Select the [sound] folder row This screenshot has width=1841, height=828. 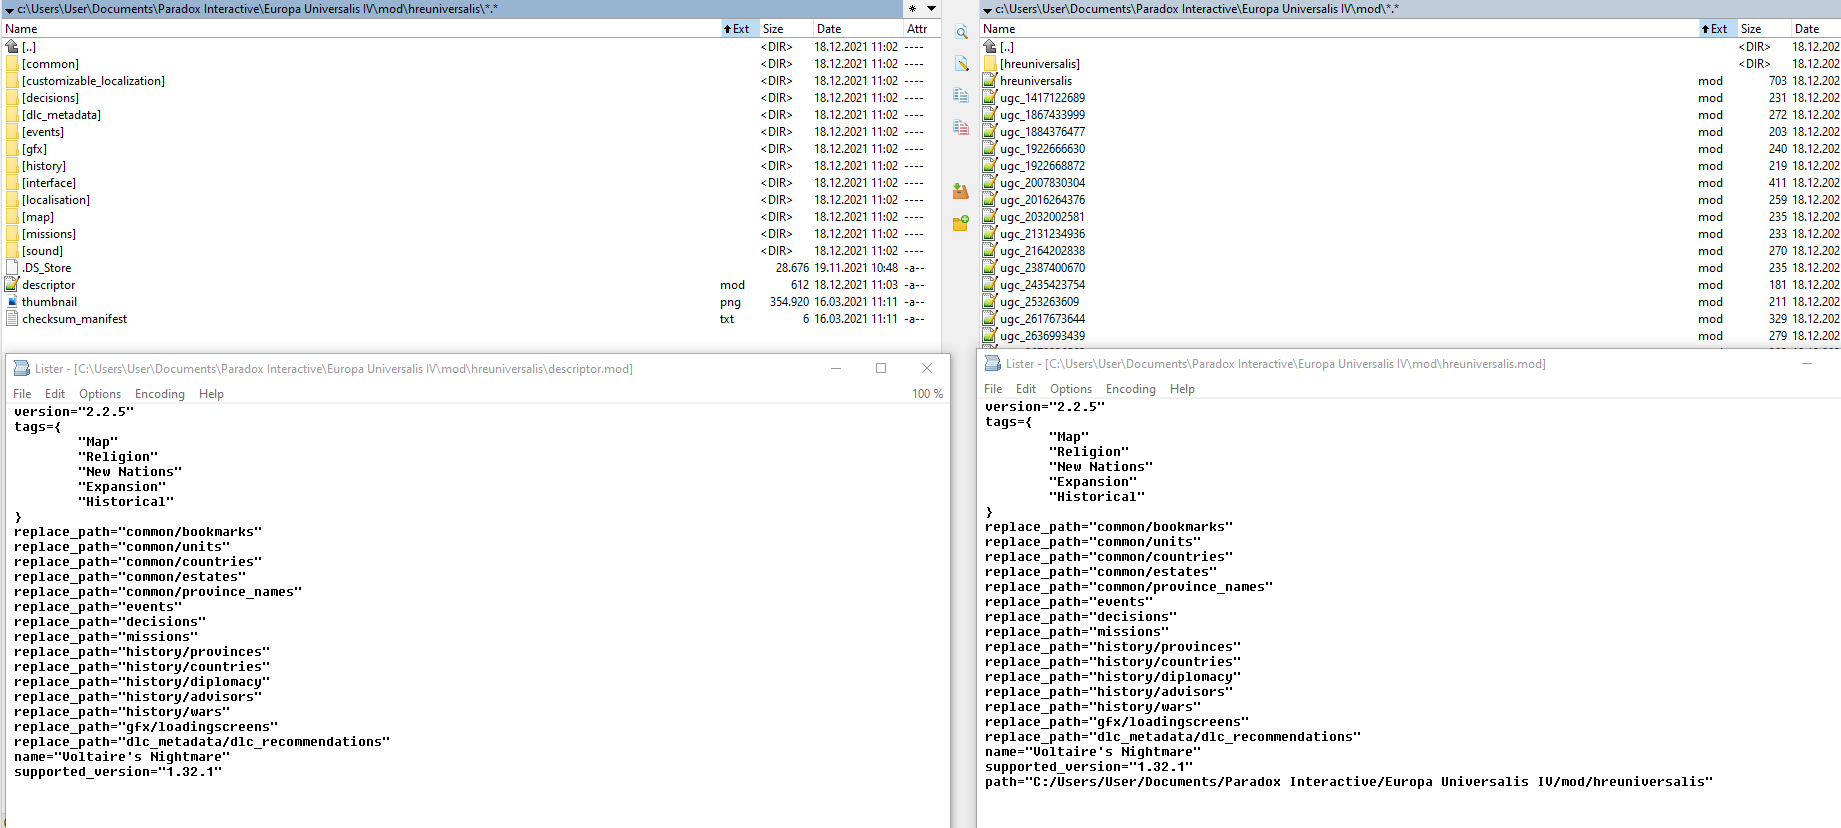click(x=470, y=251)
